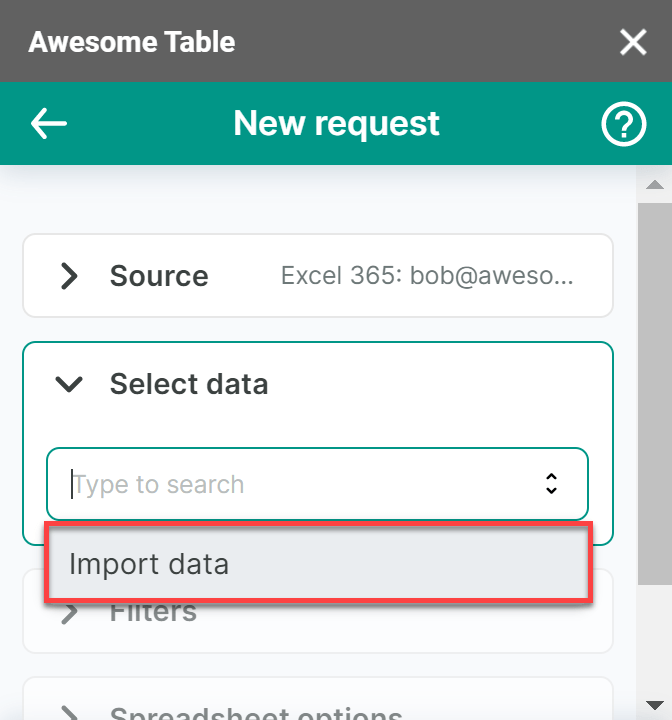The height and width of the screenshot is (720, 672).
Task: Click the Source section title
Action: coord(159,276)
